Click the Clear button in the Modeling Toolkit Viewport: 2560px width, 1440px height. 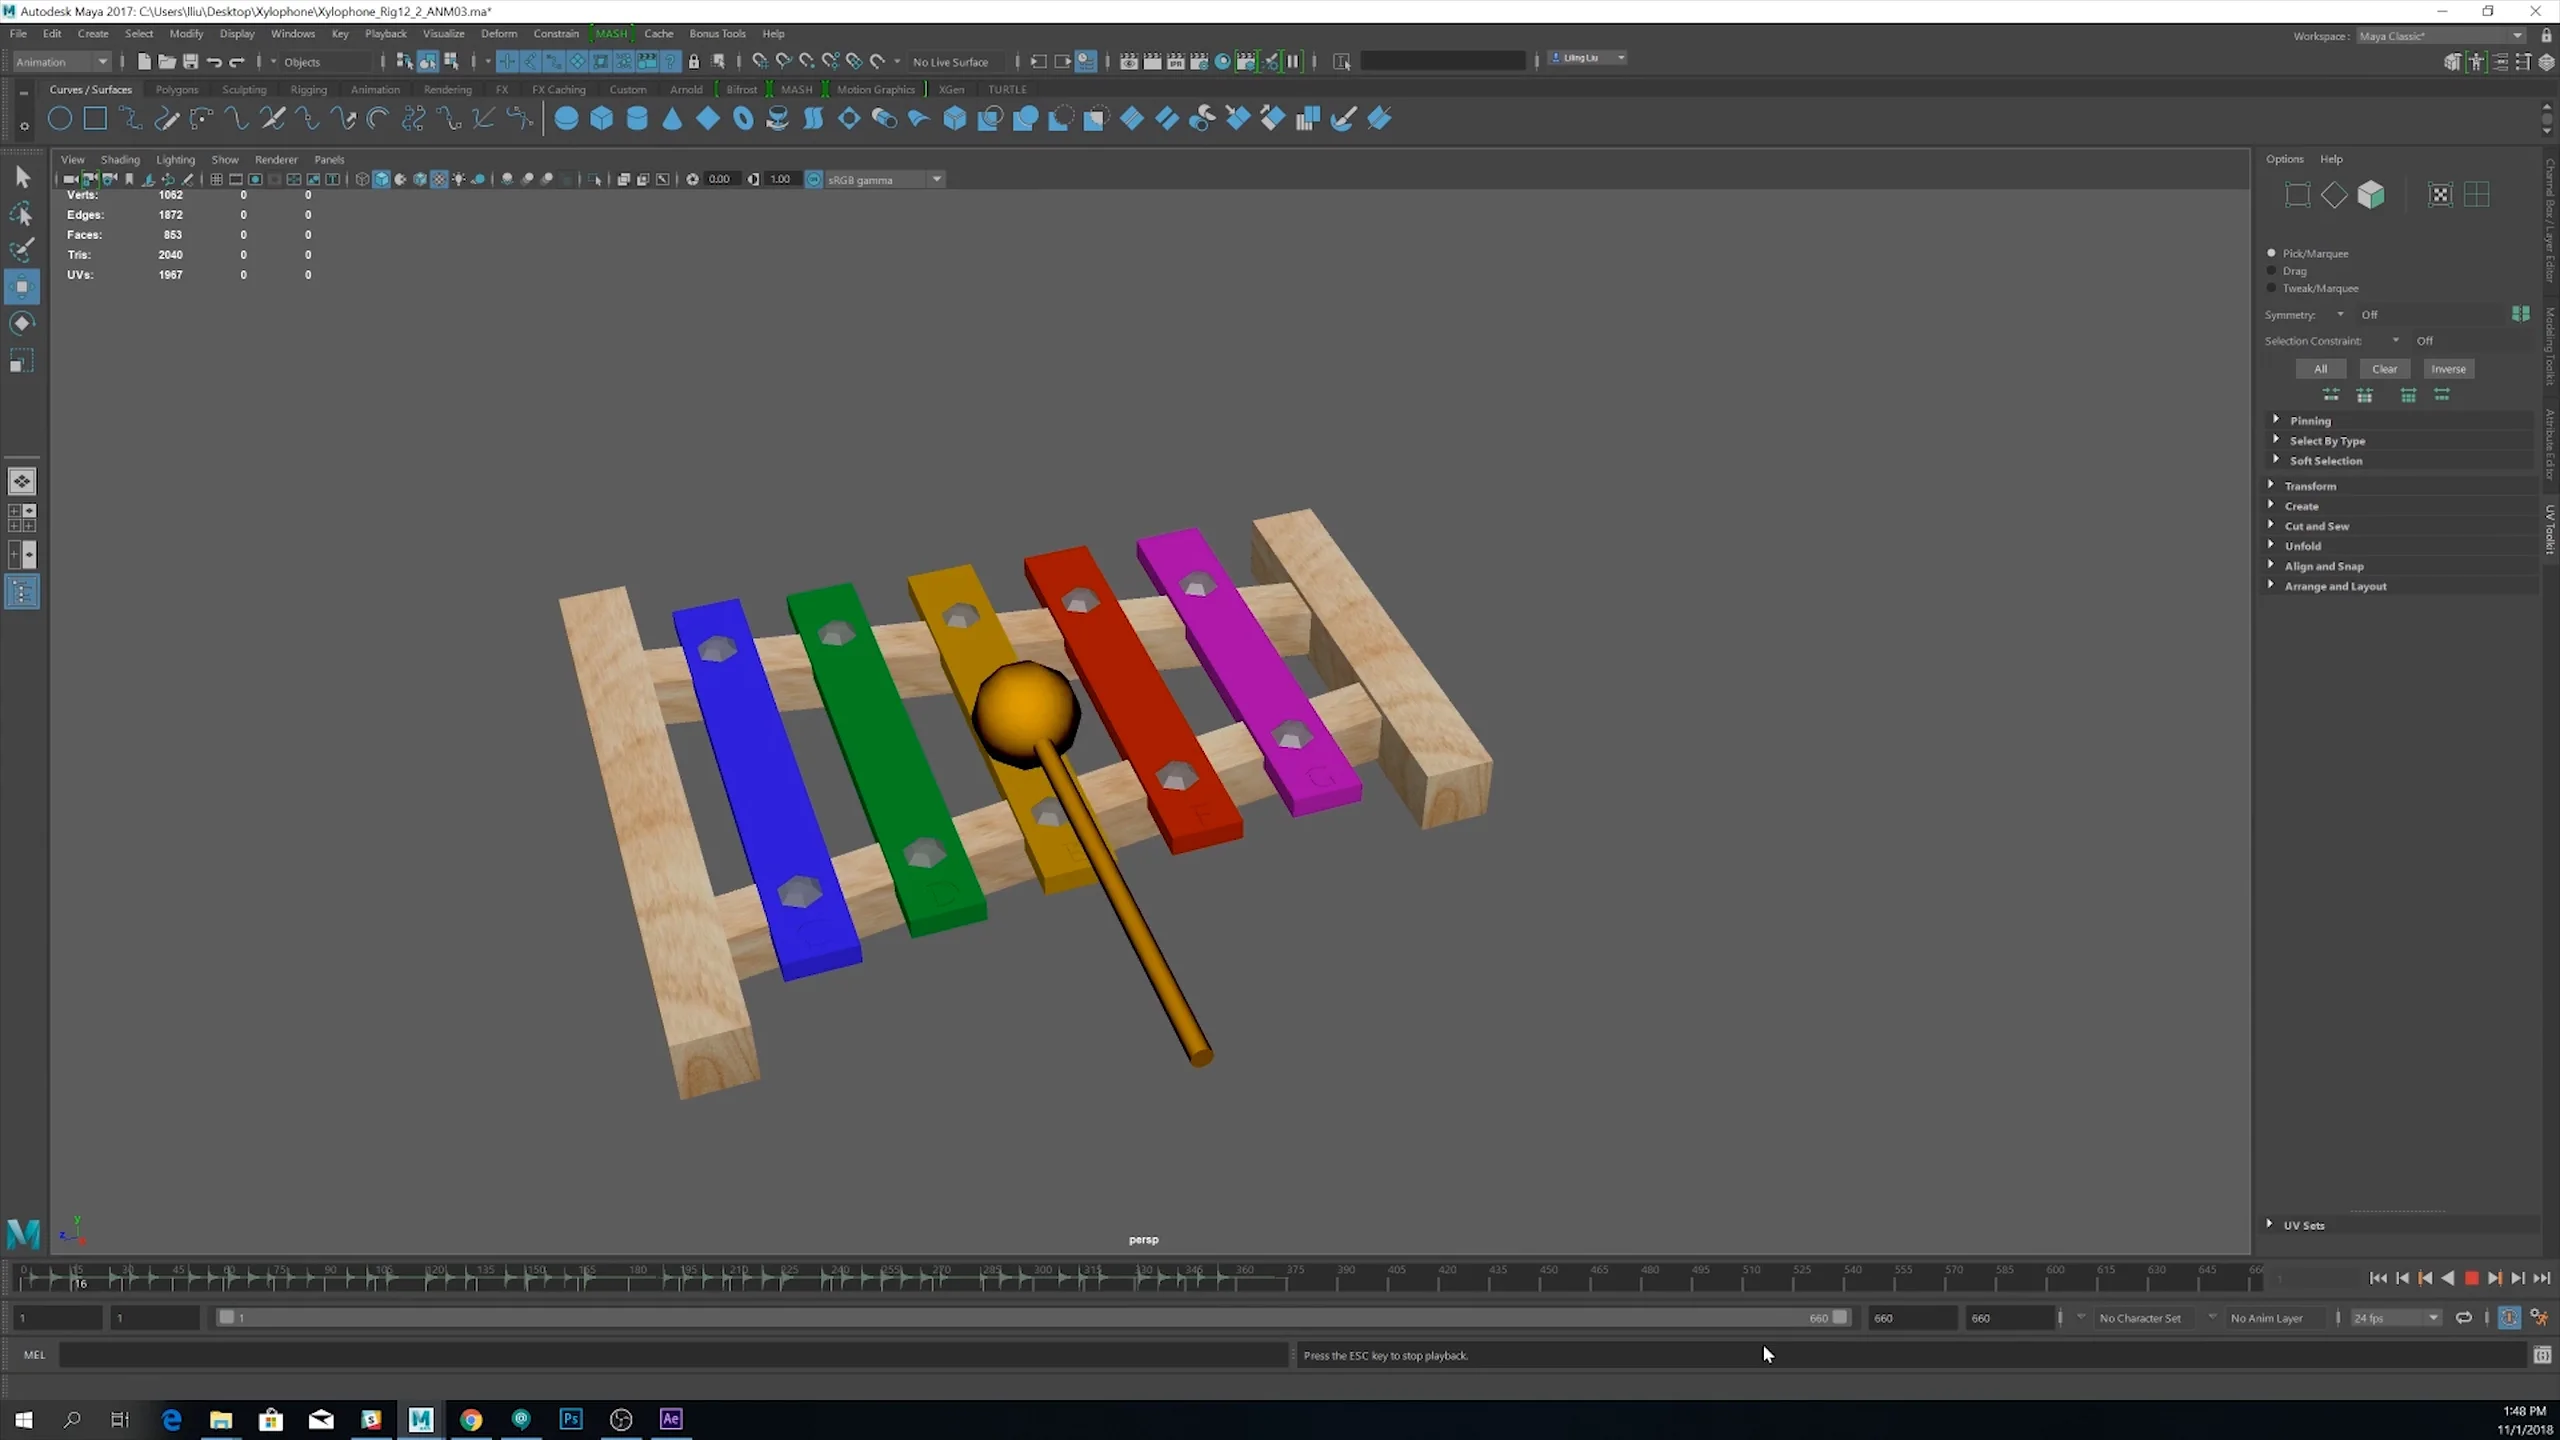[2384, 368]
